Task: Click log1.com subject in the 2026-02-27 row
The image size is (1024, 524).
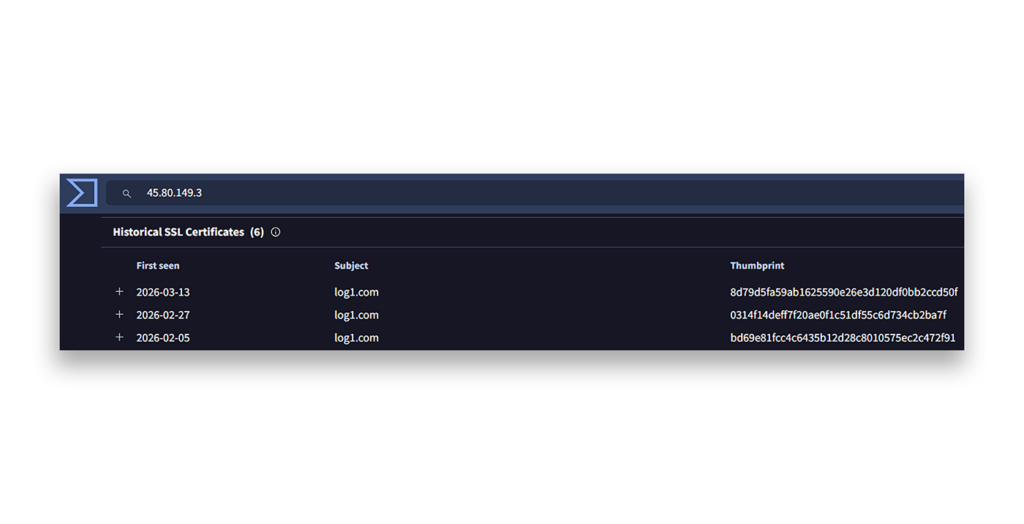Action: point(357,316)
